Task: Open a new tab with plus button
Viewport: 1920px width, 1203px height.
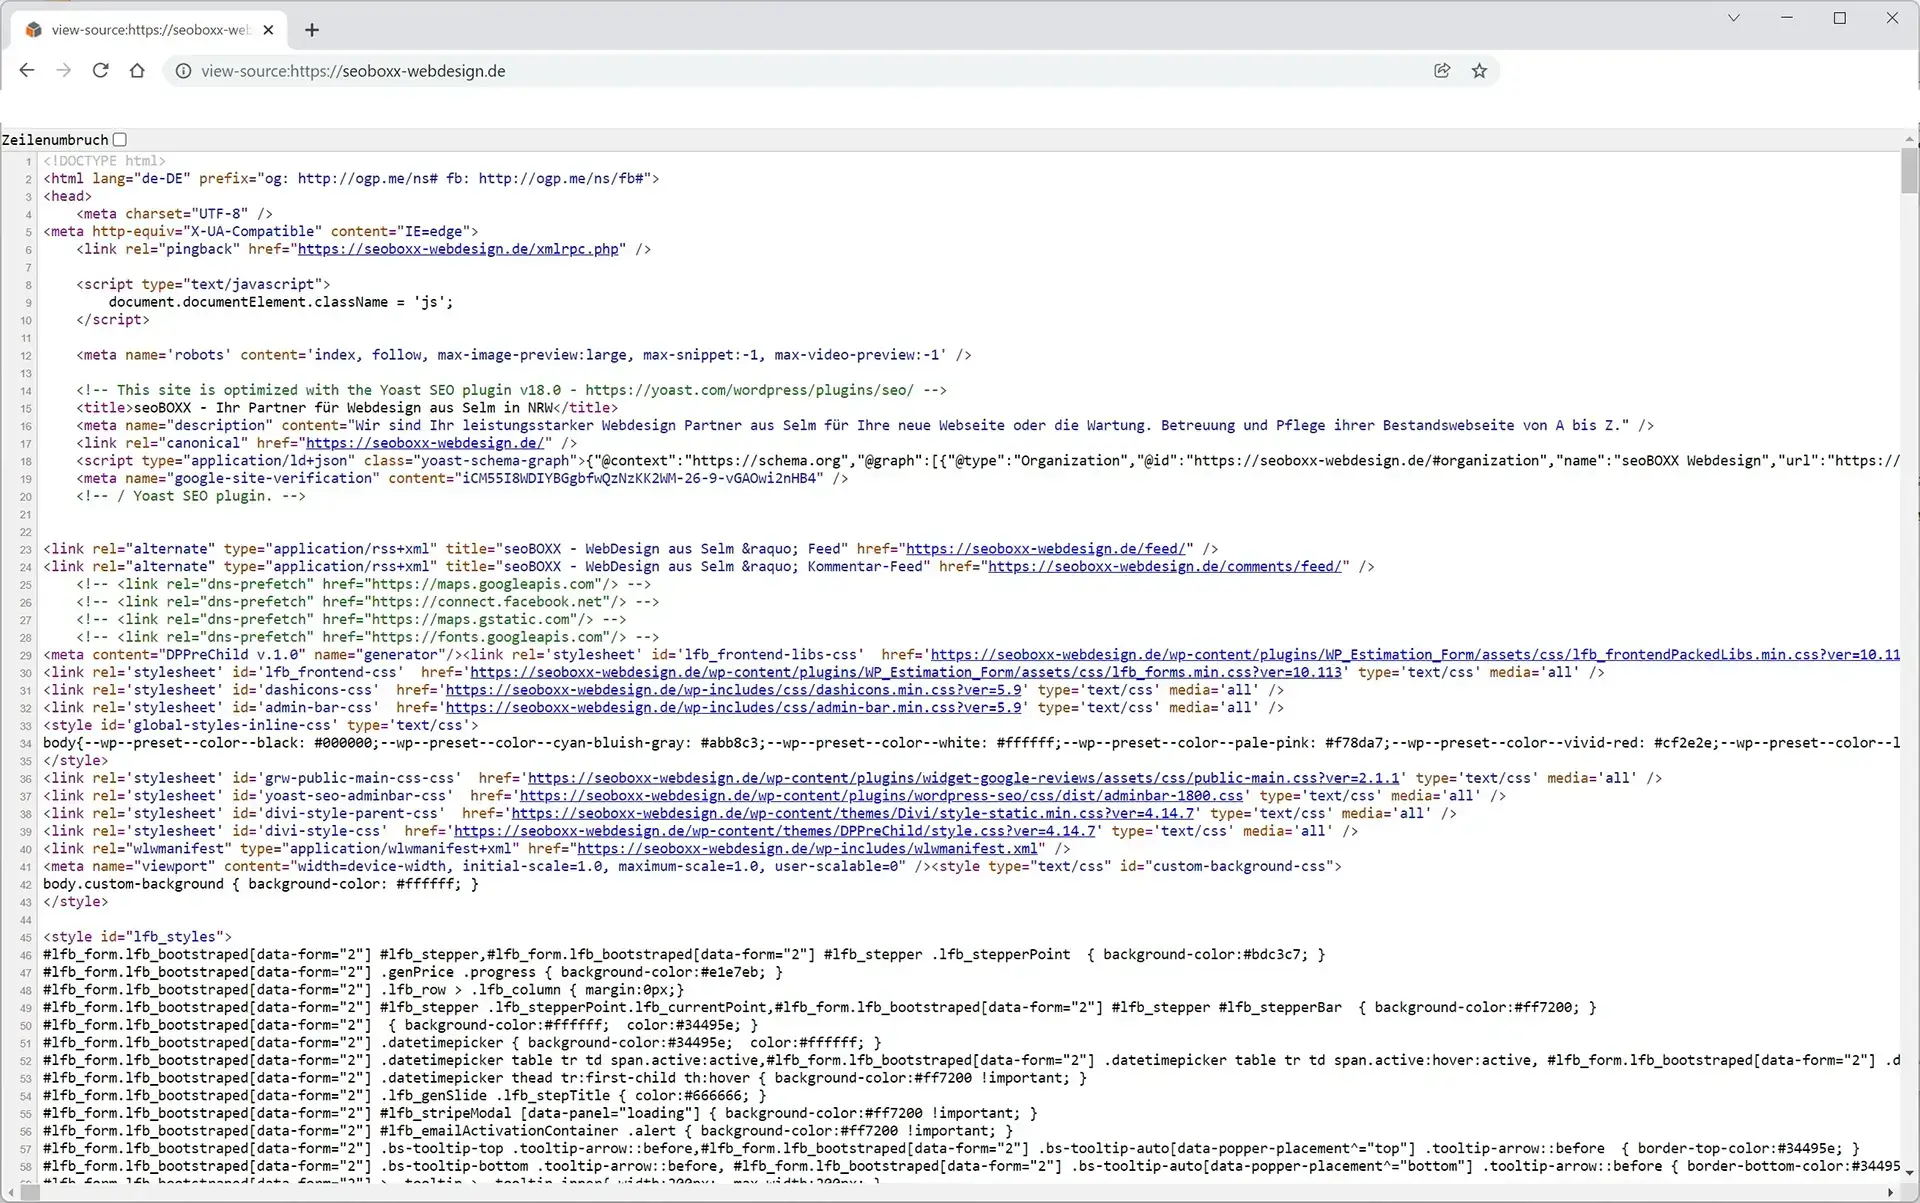Action: (312, 30)
